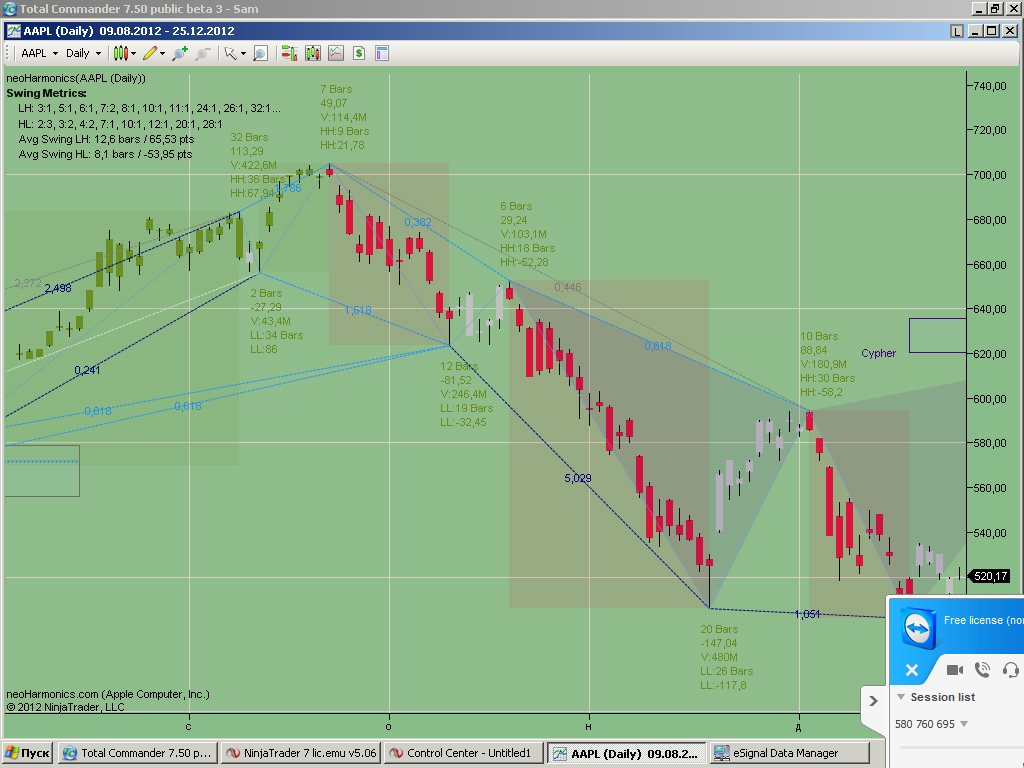Open the arrow cursor mode tool

(x=232, y=53)
